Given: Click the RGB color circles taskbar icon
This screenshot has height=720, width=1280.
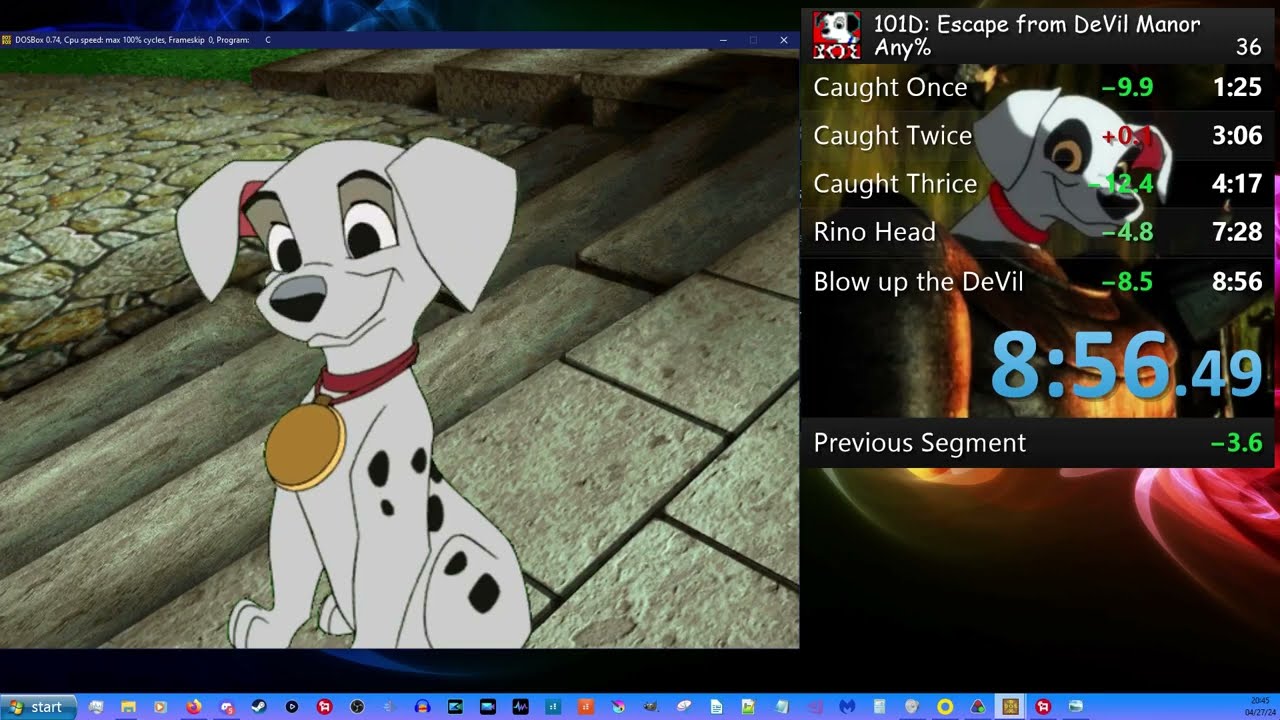Looking at the screenshot, I should pos(977,707).
